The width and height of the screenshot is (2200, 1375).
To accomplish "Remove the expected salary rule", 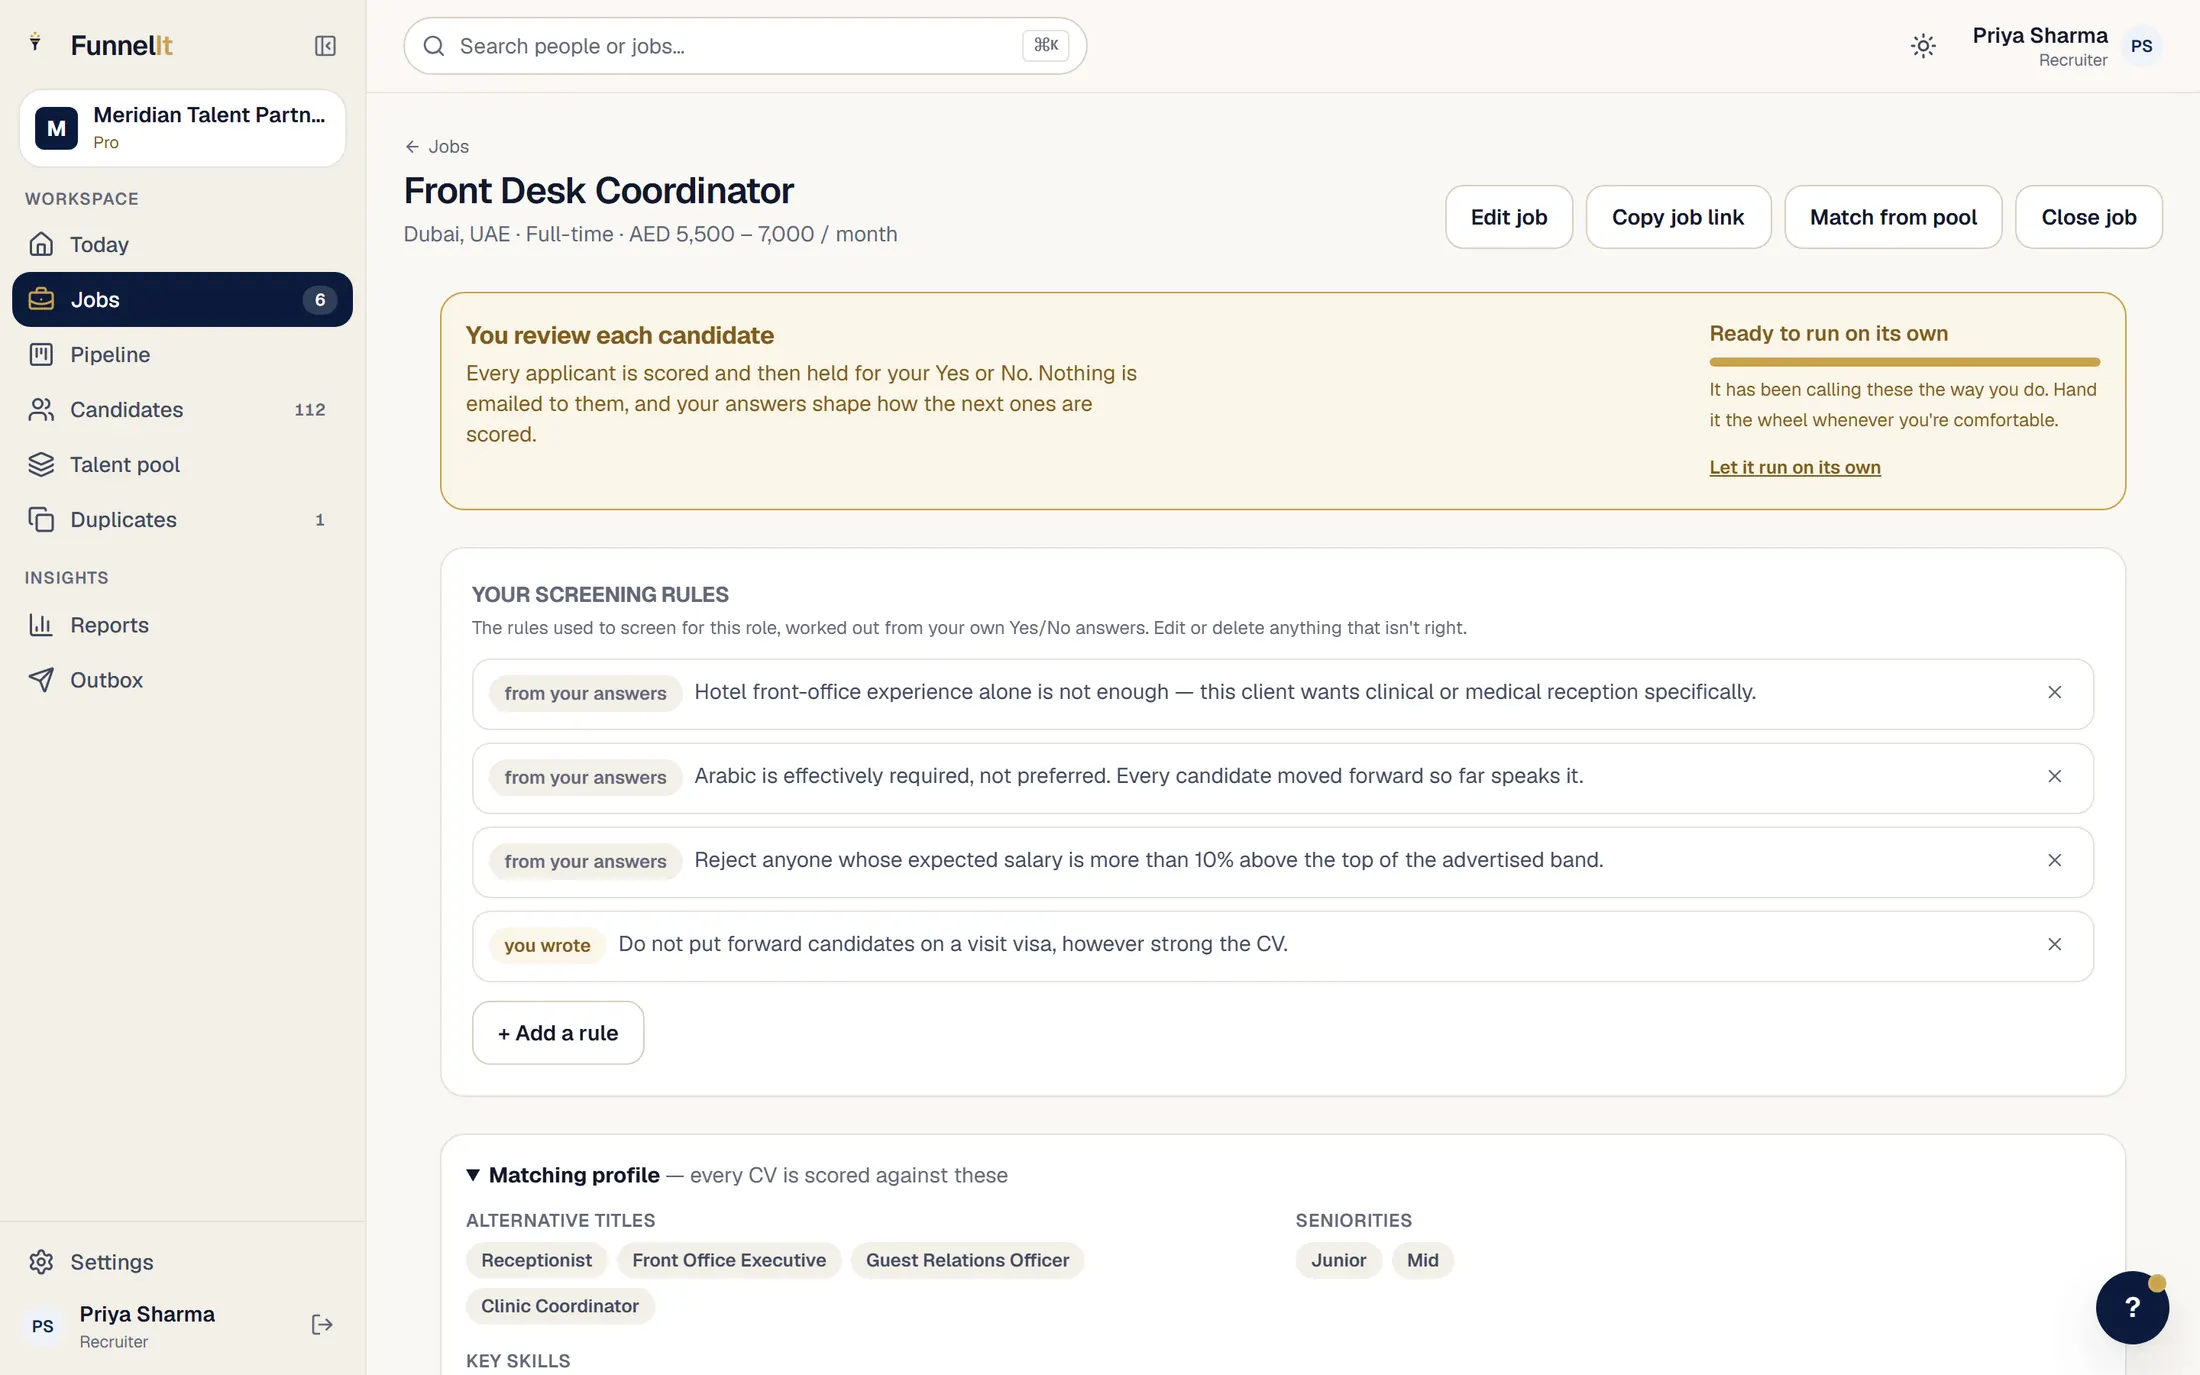I will click(x=2054, y=860).
